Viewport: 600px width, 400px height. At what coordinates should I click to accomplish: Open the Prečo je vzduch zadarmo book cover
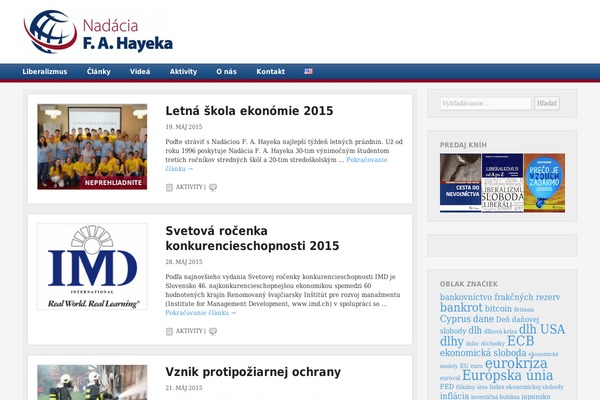(545, 183)
